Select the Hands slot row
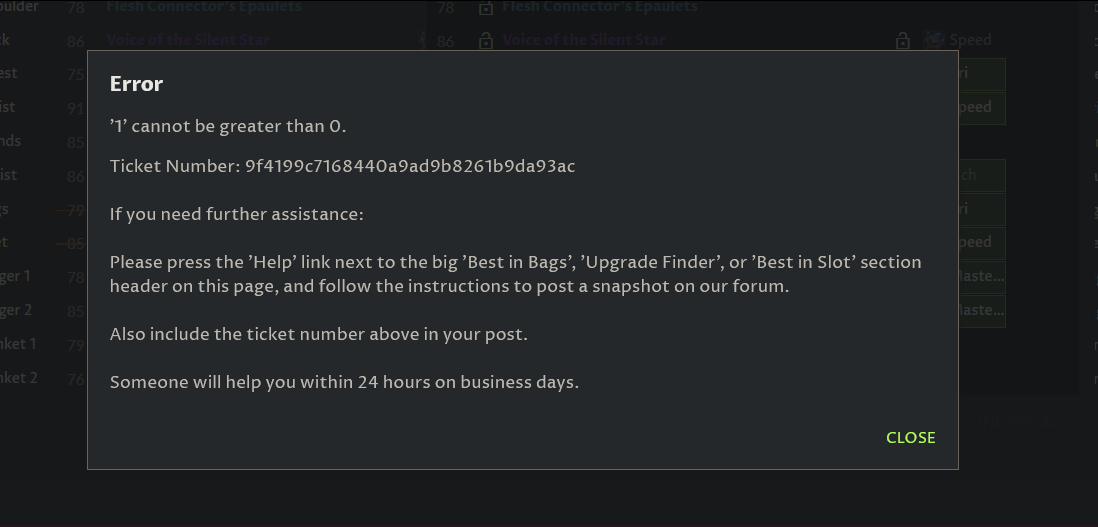This screenshot has height=527, width=1098. pyautogui.click(x=10, y=141)
